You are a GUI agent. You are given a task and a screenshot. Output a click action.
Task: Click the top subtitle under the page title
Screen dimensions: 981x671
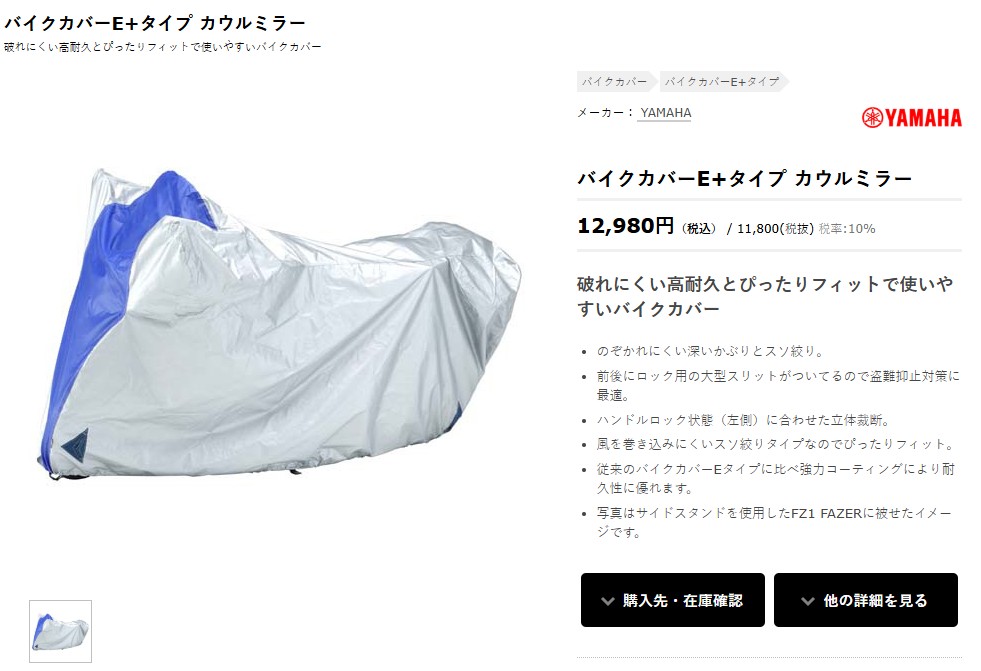[163, 47]
